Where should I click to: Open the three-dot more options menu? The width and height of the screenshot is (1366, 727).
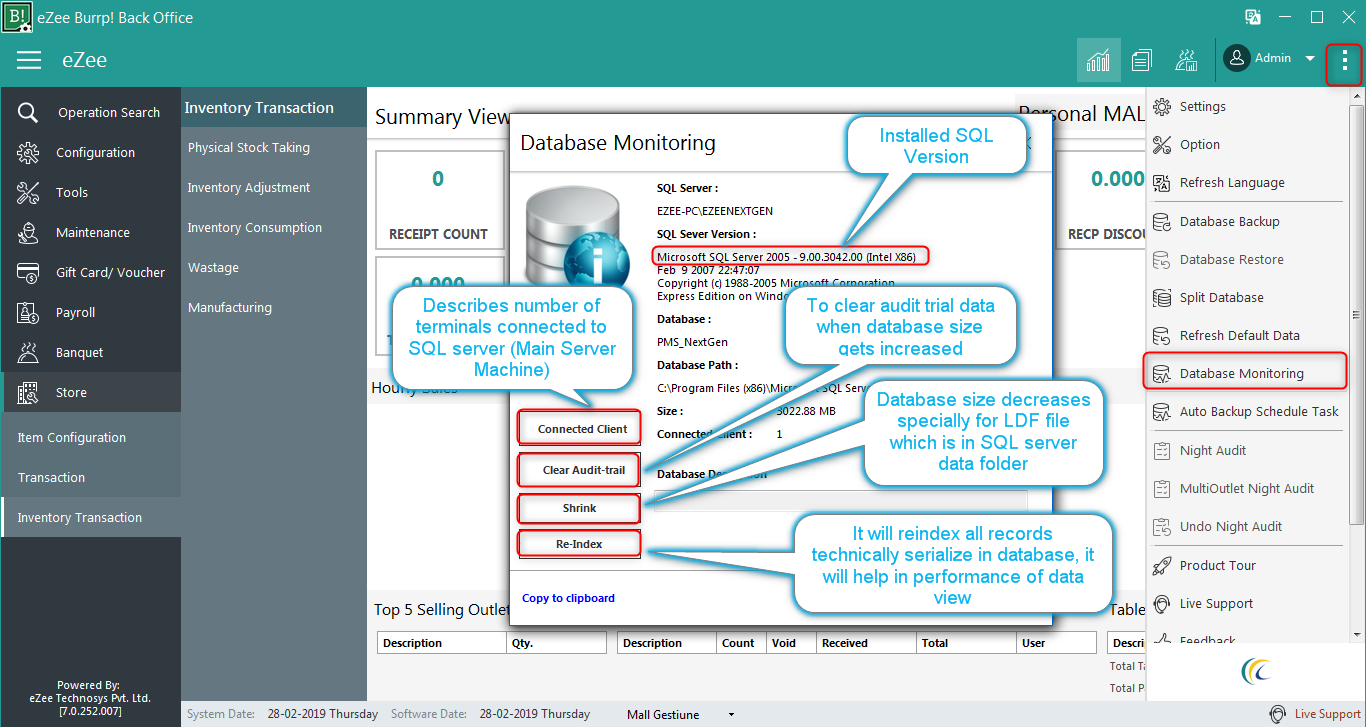(1344, 61)
